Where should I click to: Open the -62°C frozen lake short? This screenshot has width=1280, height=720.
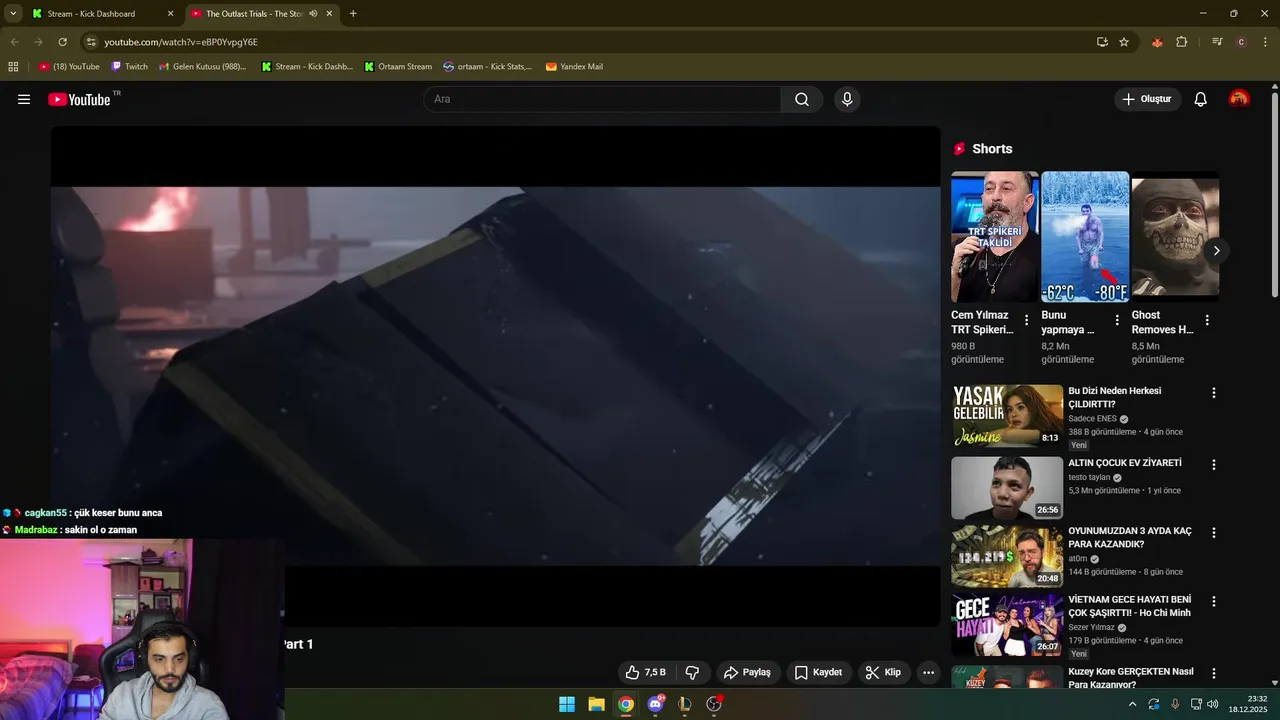click(1085, 237)
